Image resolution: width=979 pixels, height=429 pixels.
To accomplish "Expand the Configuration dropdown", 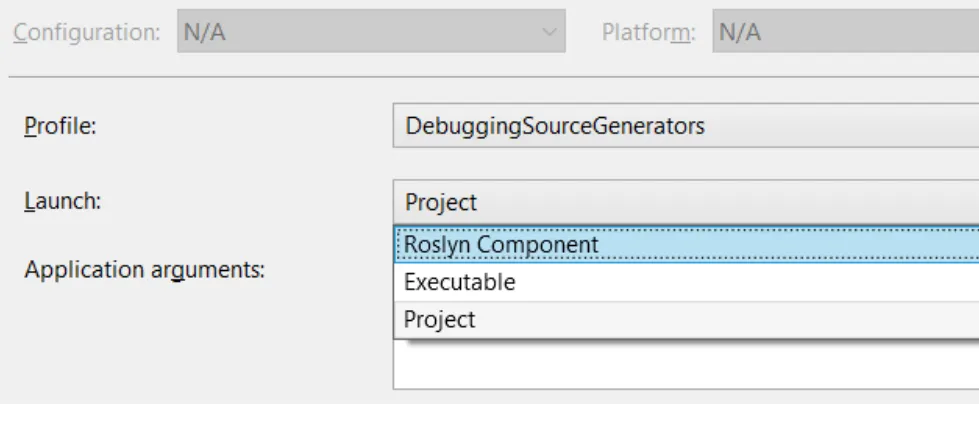I will pyautogui.click(x=370, y=31).
